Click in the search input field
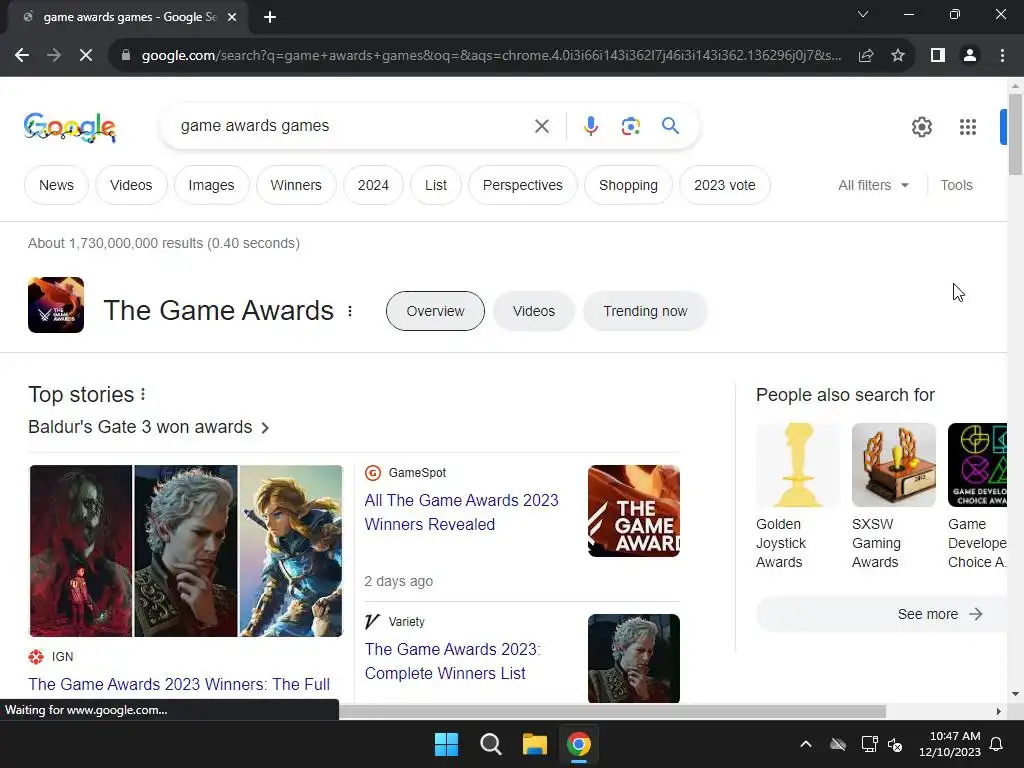Screen dimensions: 1024x768 tap(353, 126)
